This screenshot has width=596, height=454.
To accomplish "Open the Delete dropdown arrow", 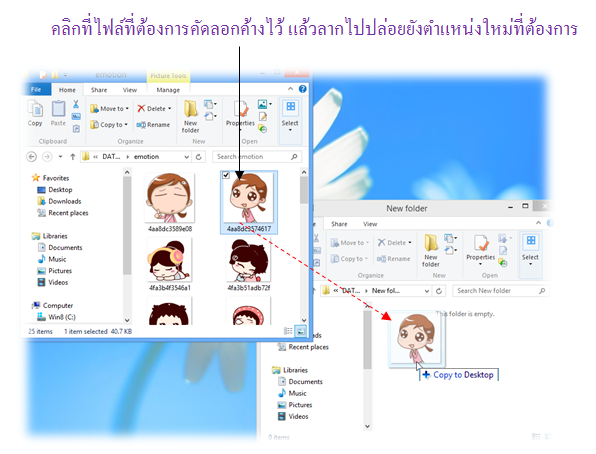I will tap(170, 109).
